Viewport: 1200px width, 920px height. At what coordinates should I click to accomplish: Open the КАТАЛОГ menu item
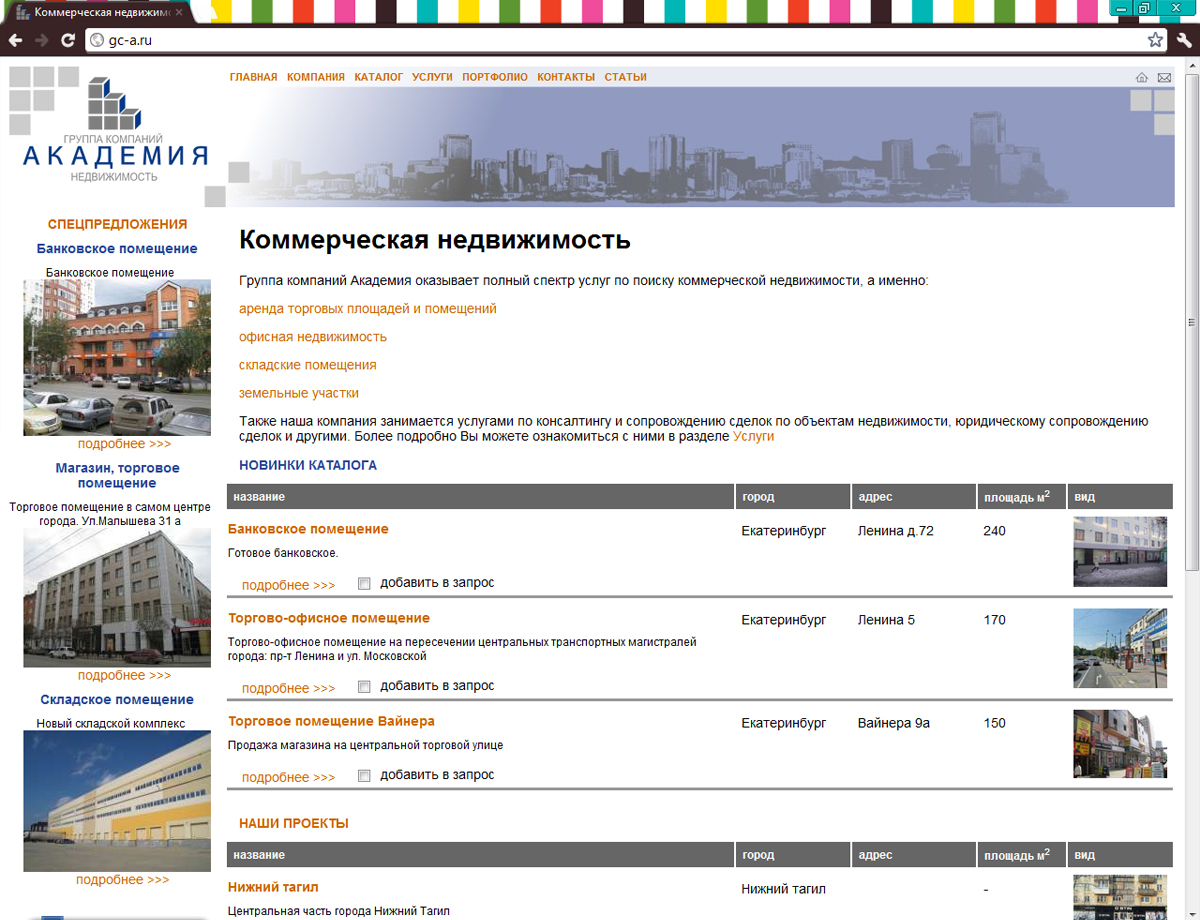click(x=378, y=76)
